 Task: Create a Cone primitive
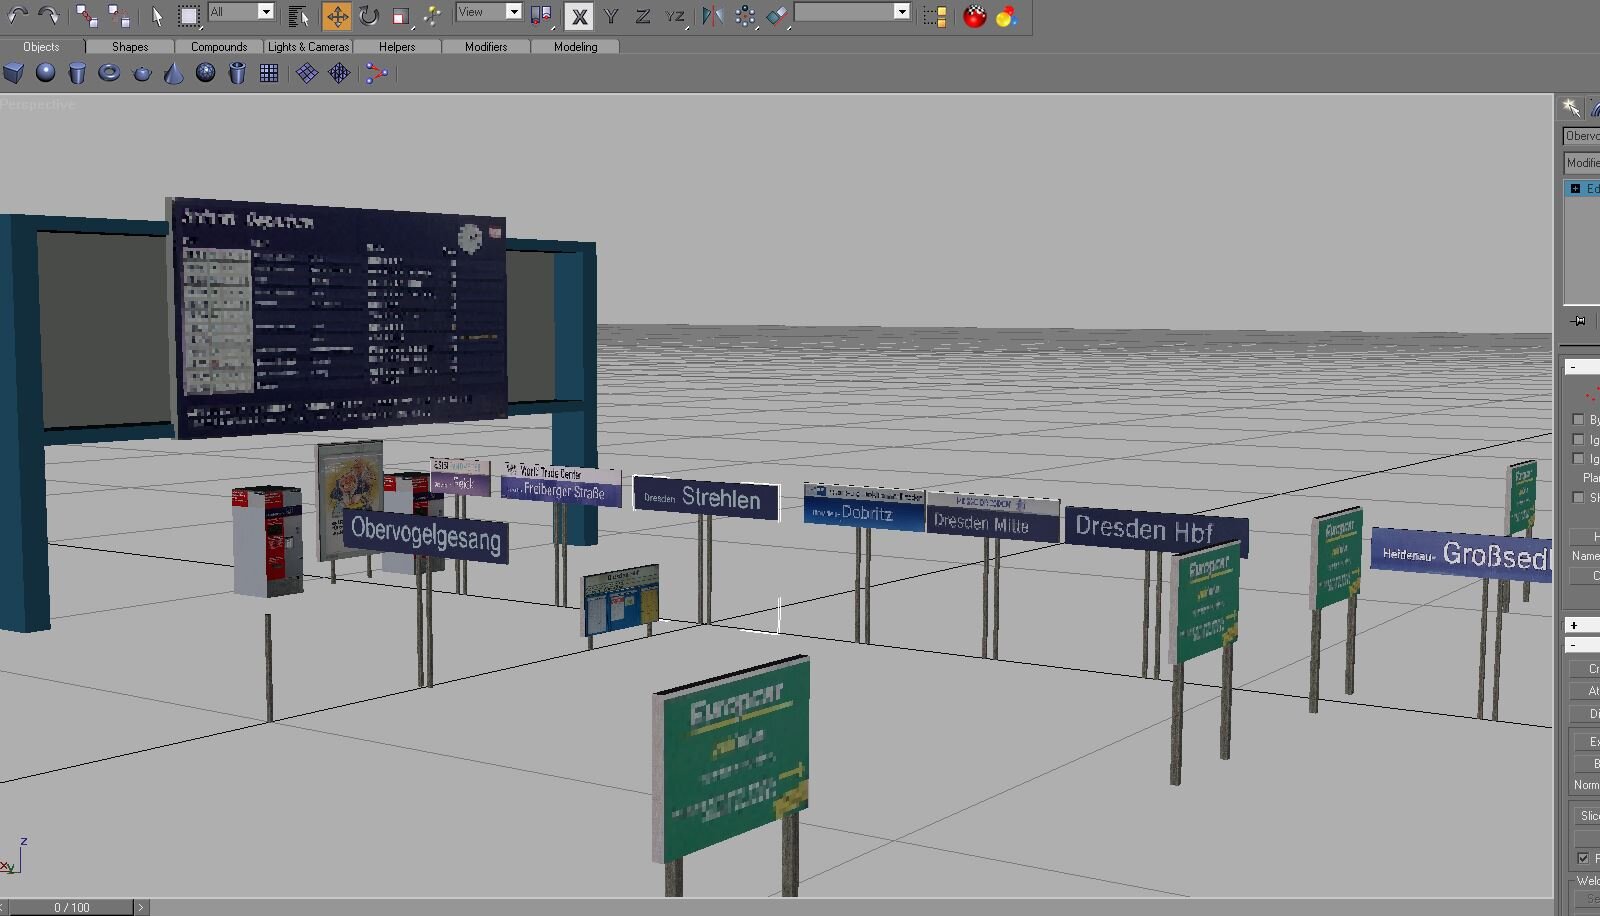click(x=173, y=73)
